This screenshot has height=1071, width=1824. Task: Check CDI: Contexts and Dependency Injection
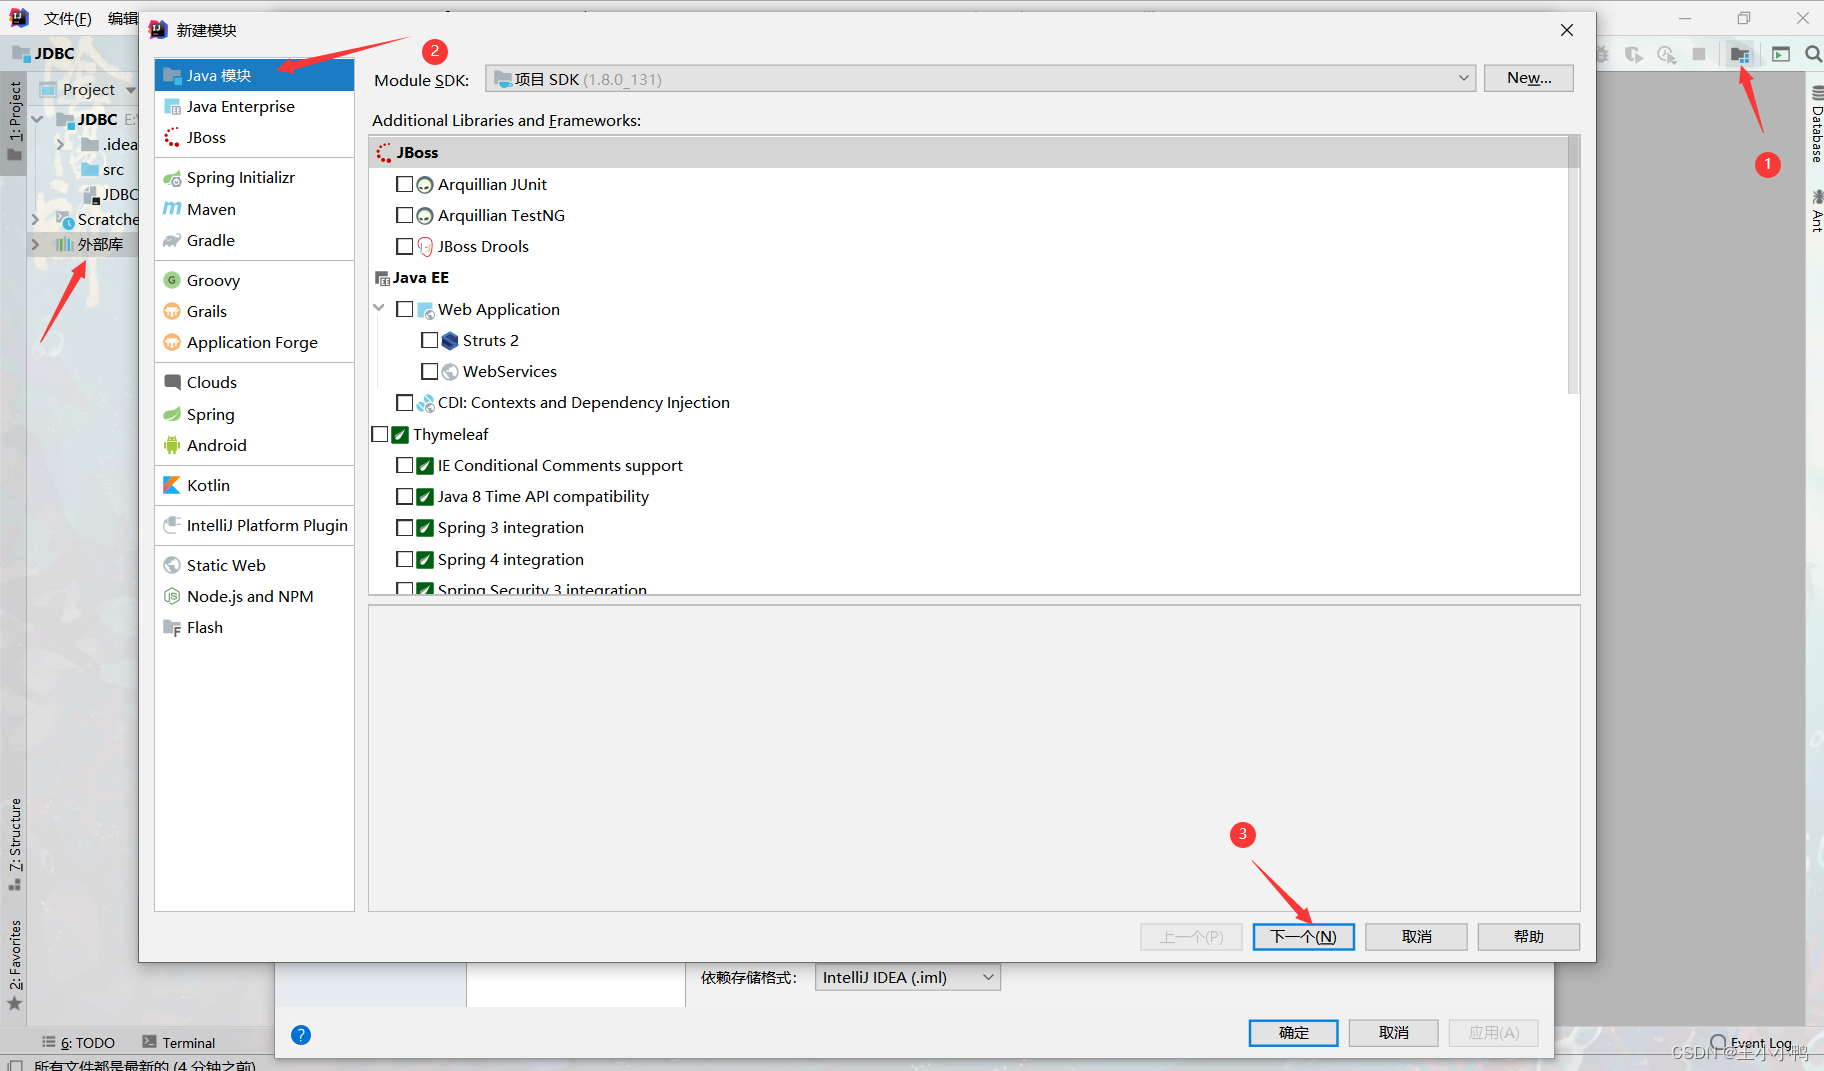click(404, 402)
